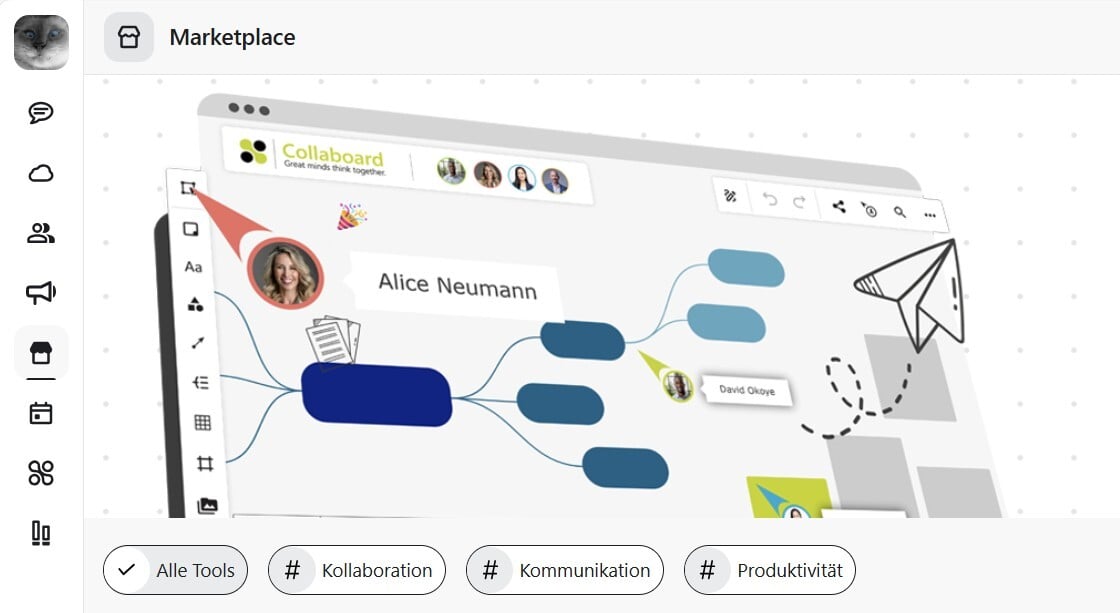Viewport: 1120px width, 613px height.
Task: Open the contacts people sidebar icon
Action: [x=41, y=234]
